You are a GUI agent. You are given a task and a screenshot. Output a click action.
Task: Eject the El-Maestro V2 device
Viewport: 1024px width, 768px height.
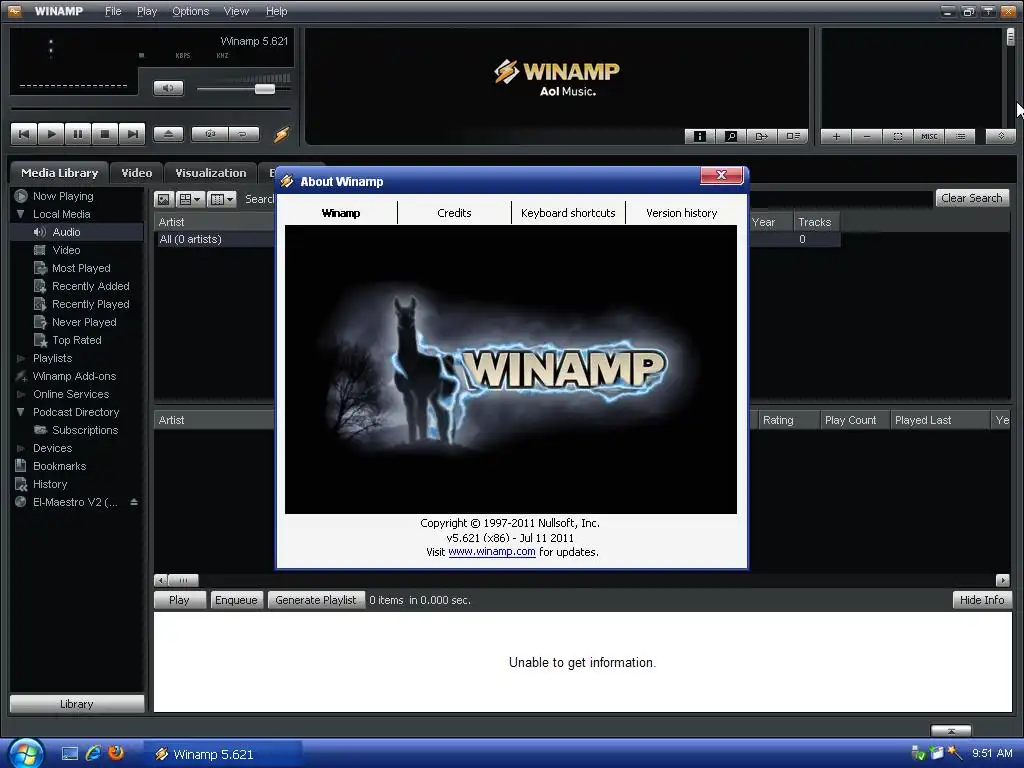tap(134, 502)
